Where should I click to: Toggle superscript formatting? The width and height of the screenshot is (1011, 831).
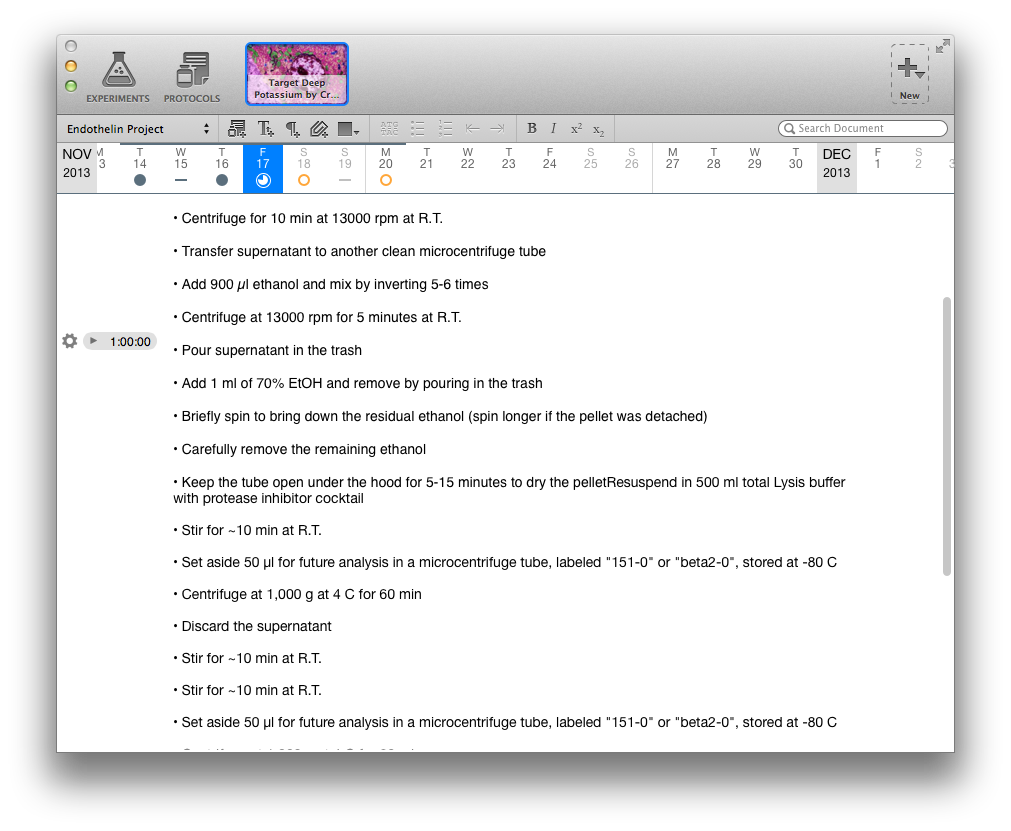(x=576, y=128)
